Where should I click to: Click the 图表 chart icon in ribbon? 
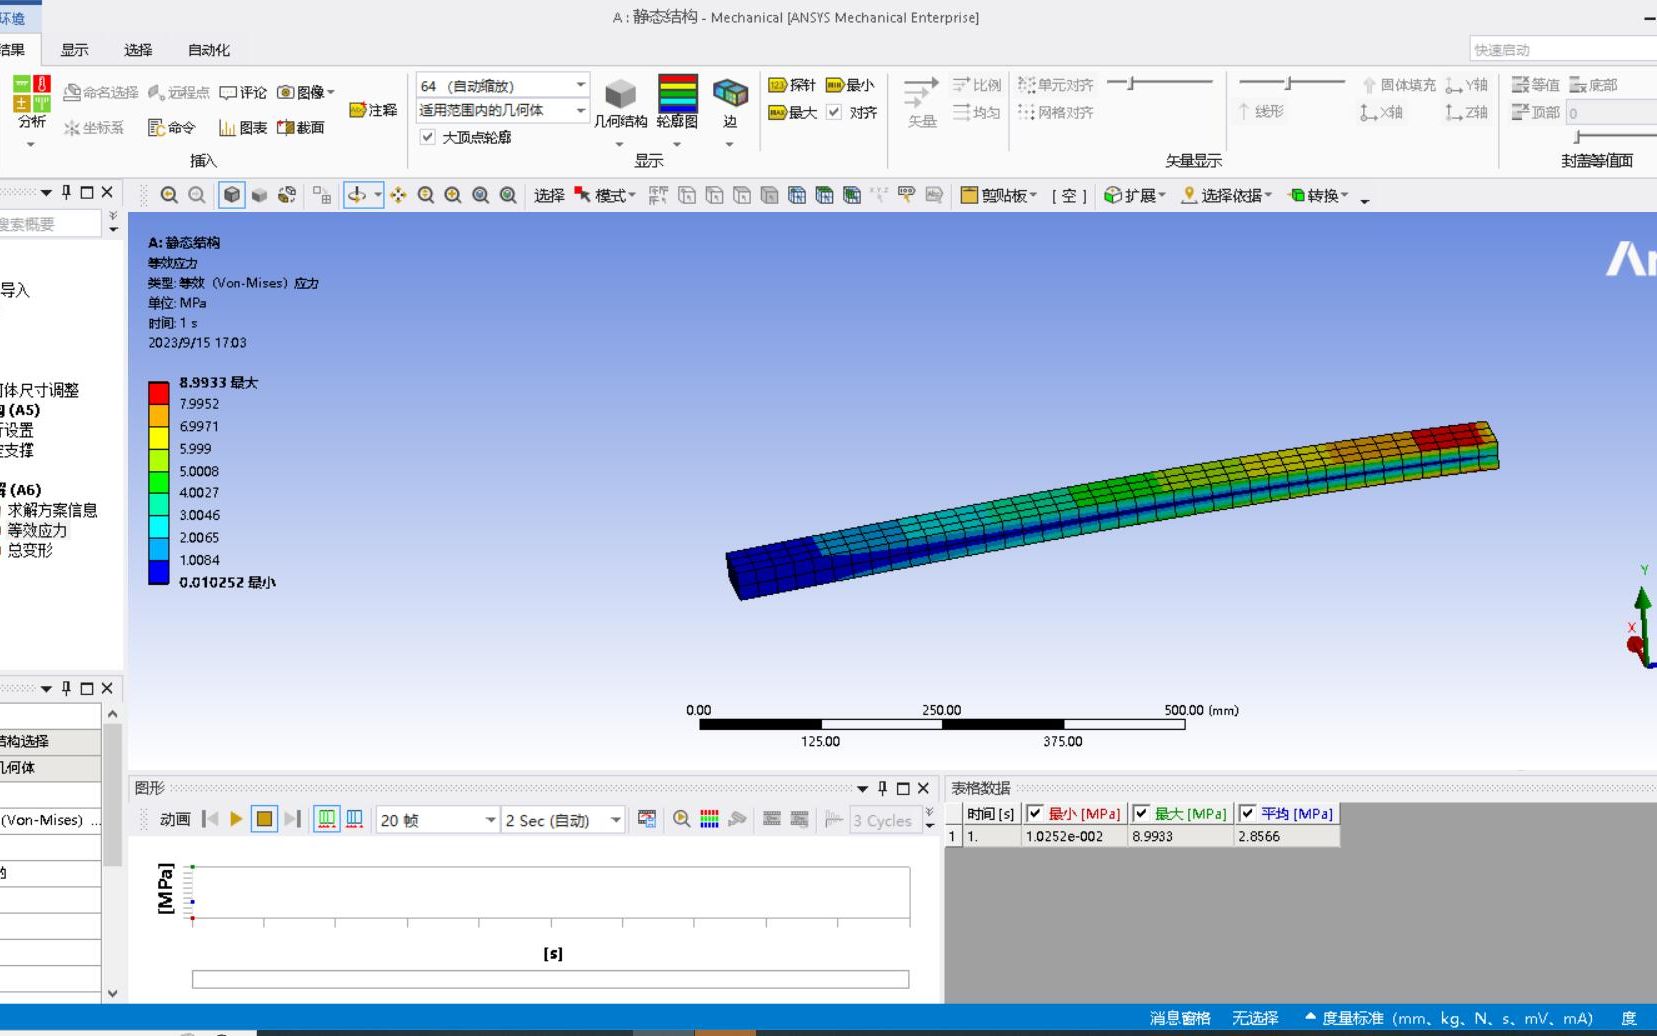237,128
